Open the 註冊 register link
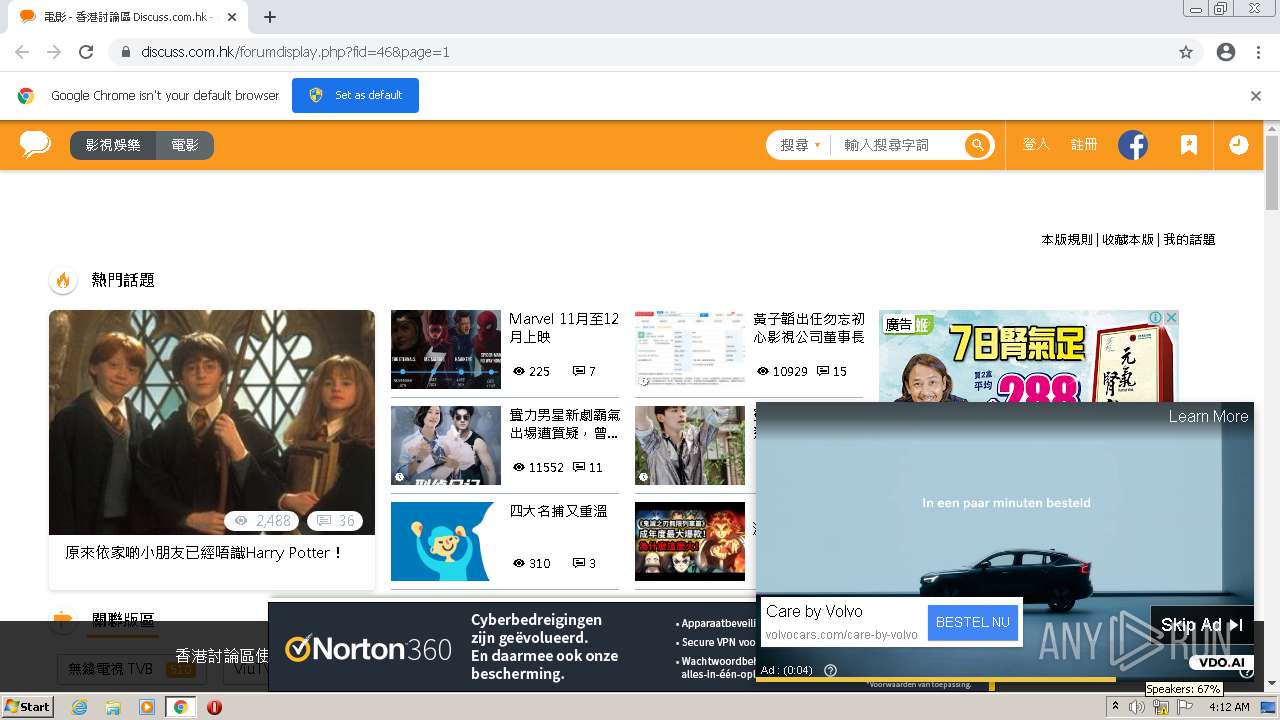 [x=1084, y=145]
